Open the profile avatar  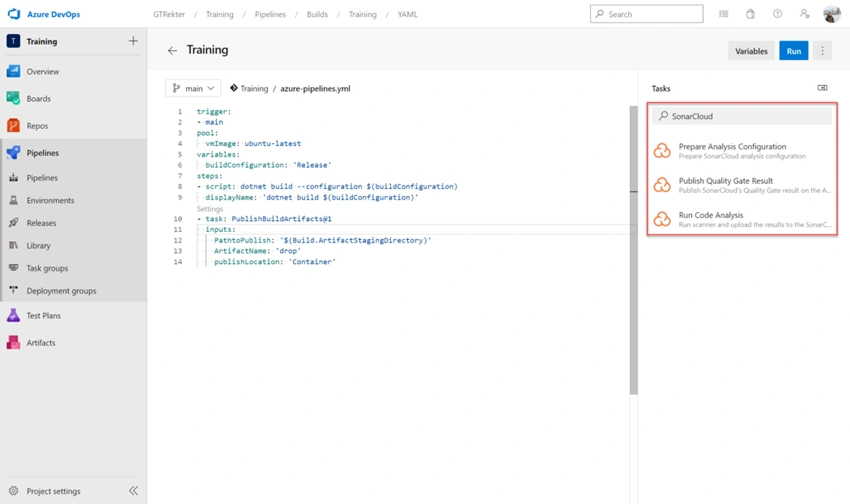832,14
